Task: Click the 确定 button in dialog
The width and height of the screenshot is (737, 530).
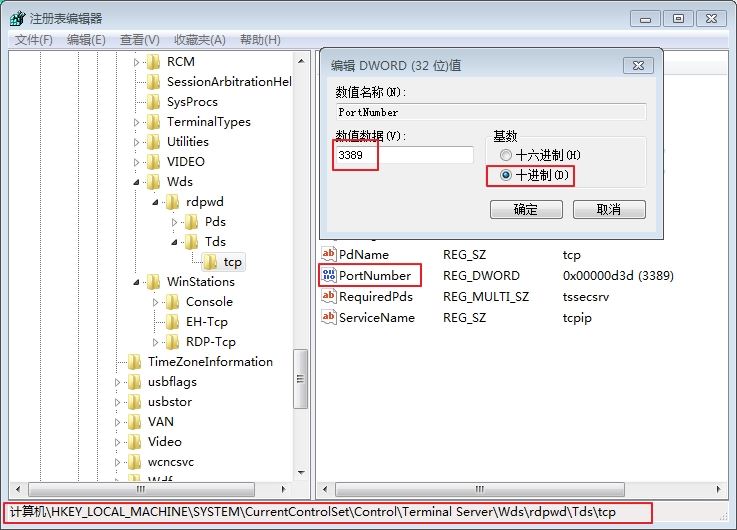Action: [525, 209]
